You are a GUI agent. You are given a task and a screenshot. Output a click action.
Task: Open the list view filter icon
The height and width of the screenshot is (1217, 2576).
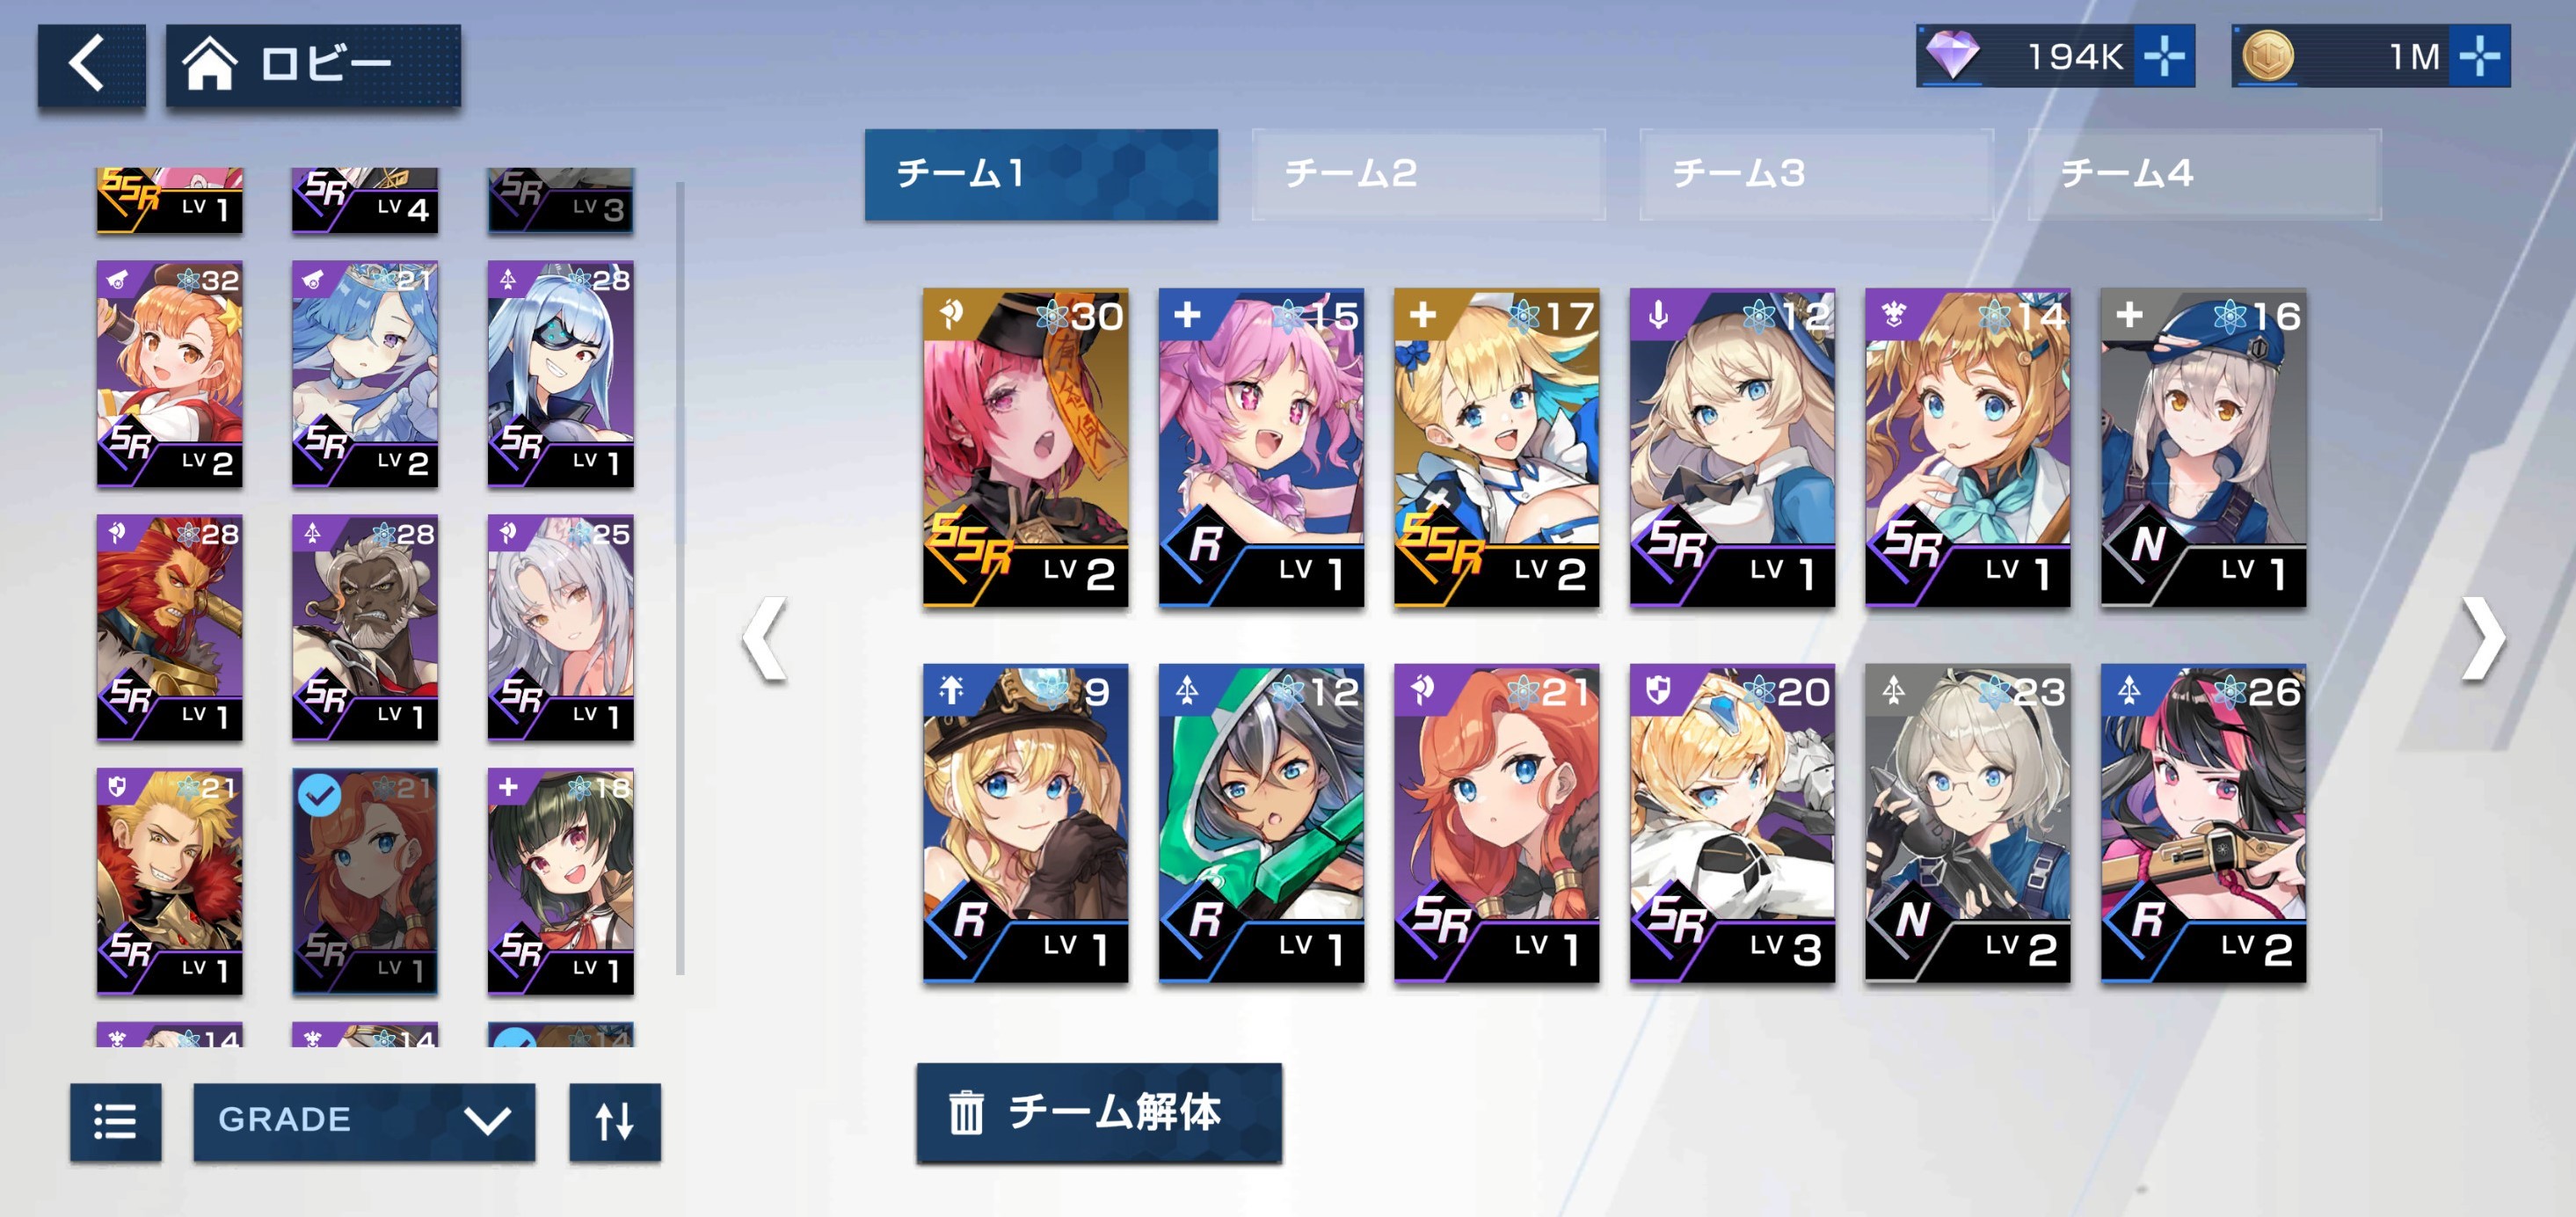116,1121
